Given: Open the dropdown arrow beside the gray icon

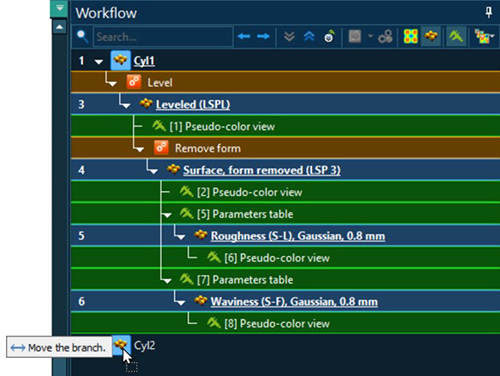Looking at the screenshot, I should 370,36.
